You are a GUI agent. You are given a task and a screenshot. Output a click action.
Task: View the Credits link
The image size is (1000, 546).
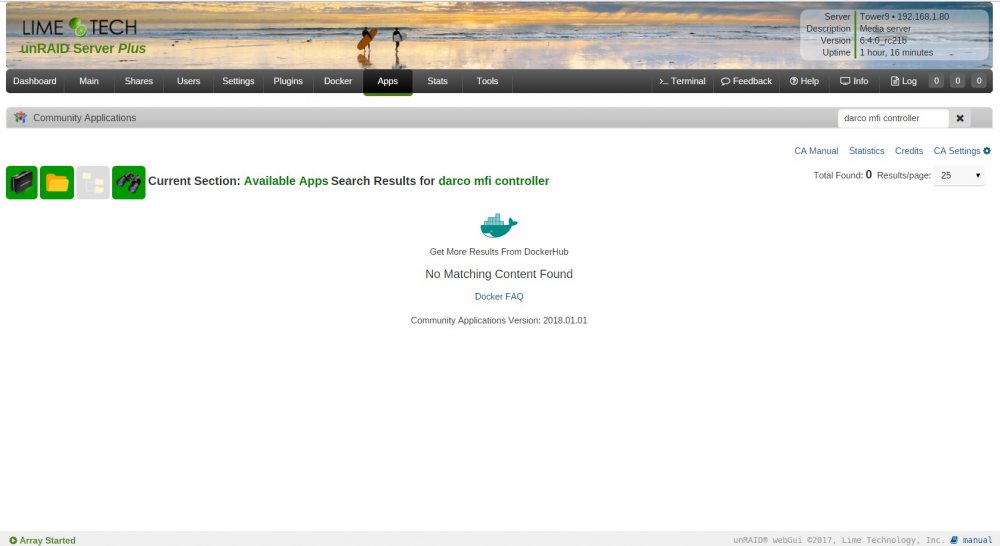pos(909,151)
